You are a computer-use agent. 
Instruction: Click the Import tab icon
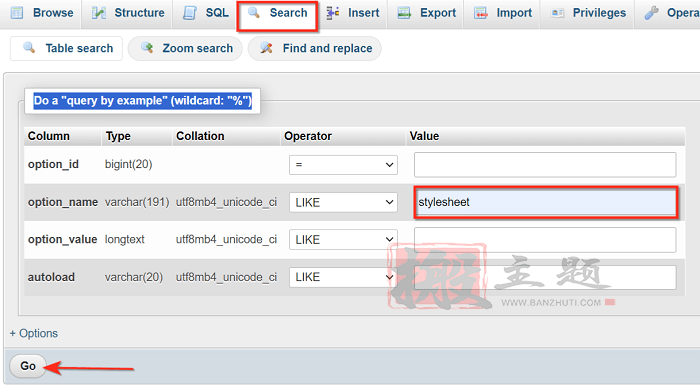click(481, 13)
